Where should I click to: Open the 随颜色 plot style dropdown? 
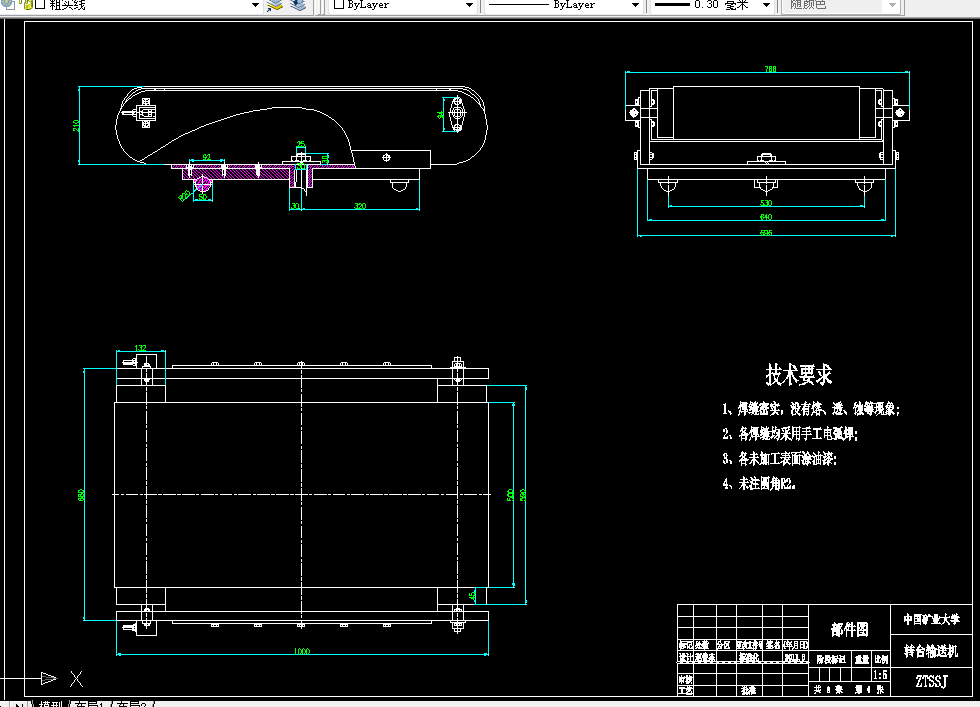point(892,5)
